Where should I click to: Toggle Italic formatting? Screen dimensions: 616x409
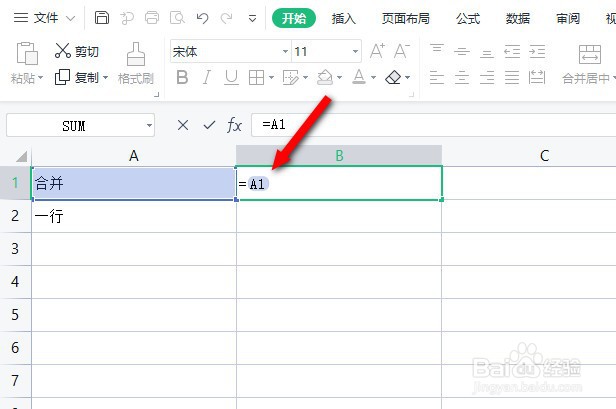point(207,77)
